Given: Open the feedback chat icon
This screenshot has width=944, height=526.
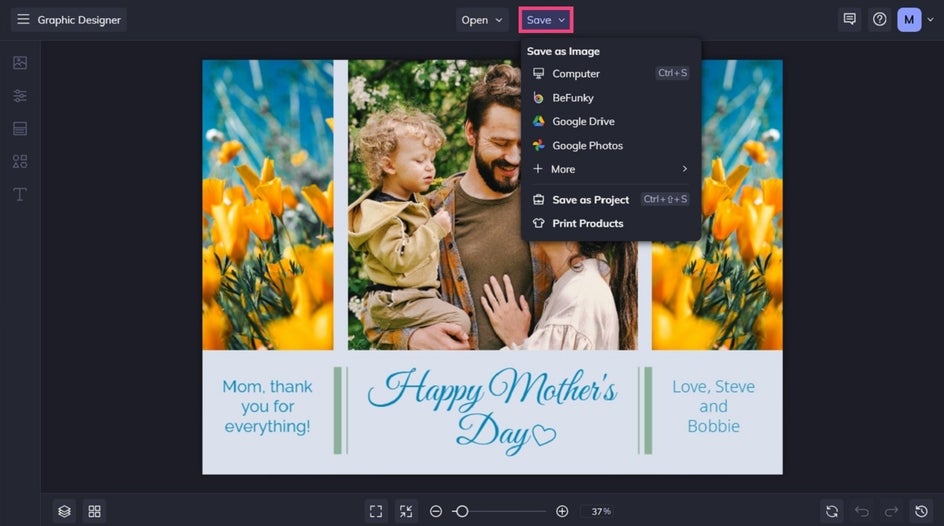Looking at the screenshot, I should point(850,19).
